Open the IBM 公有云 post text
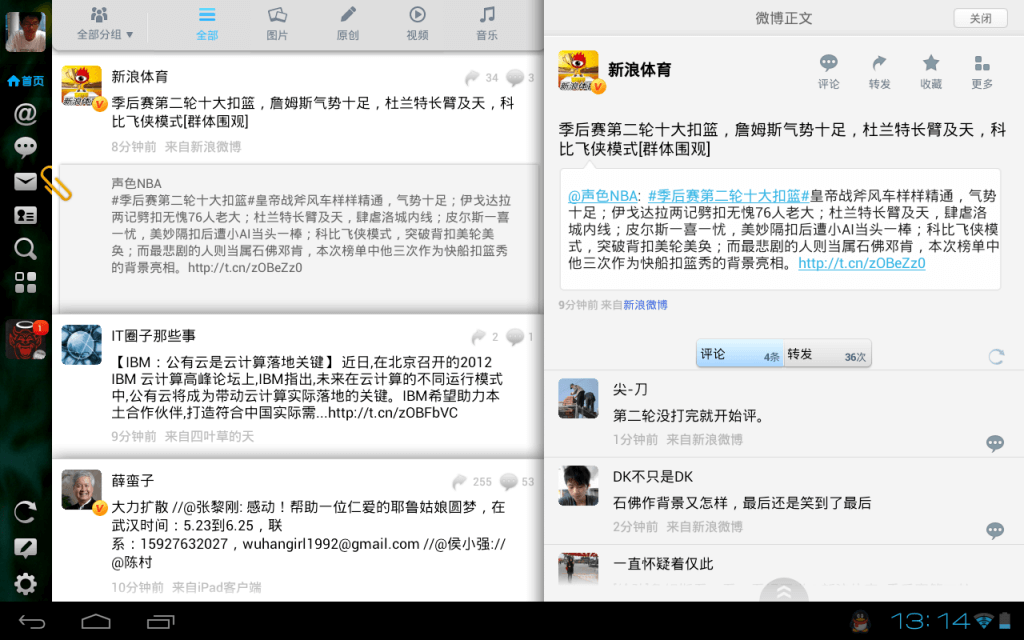The image size is (1024, 640). click(x=307, y=387)
